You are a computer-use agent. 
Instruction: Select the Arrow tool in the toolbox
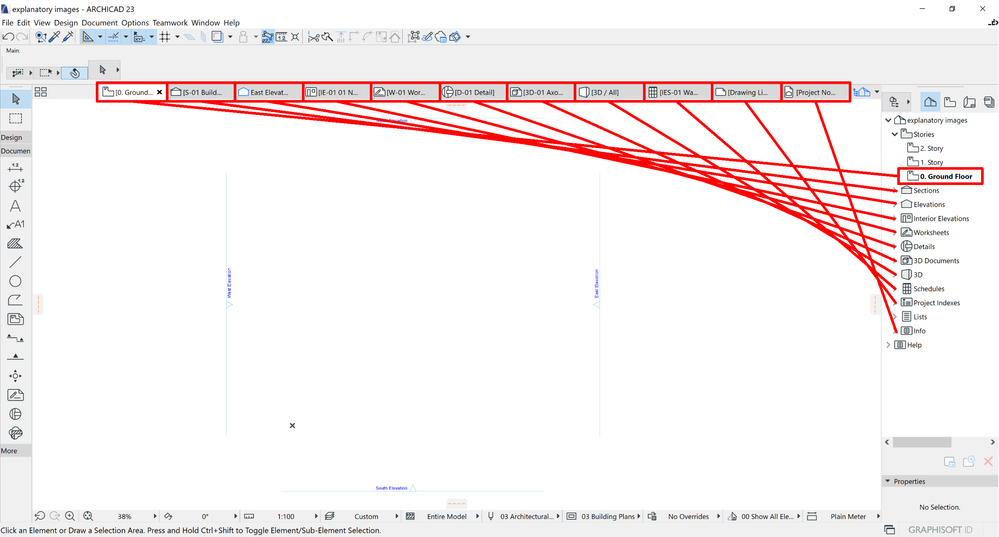(x=16, y=99)
